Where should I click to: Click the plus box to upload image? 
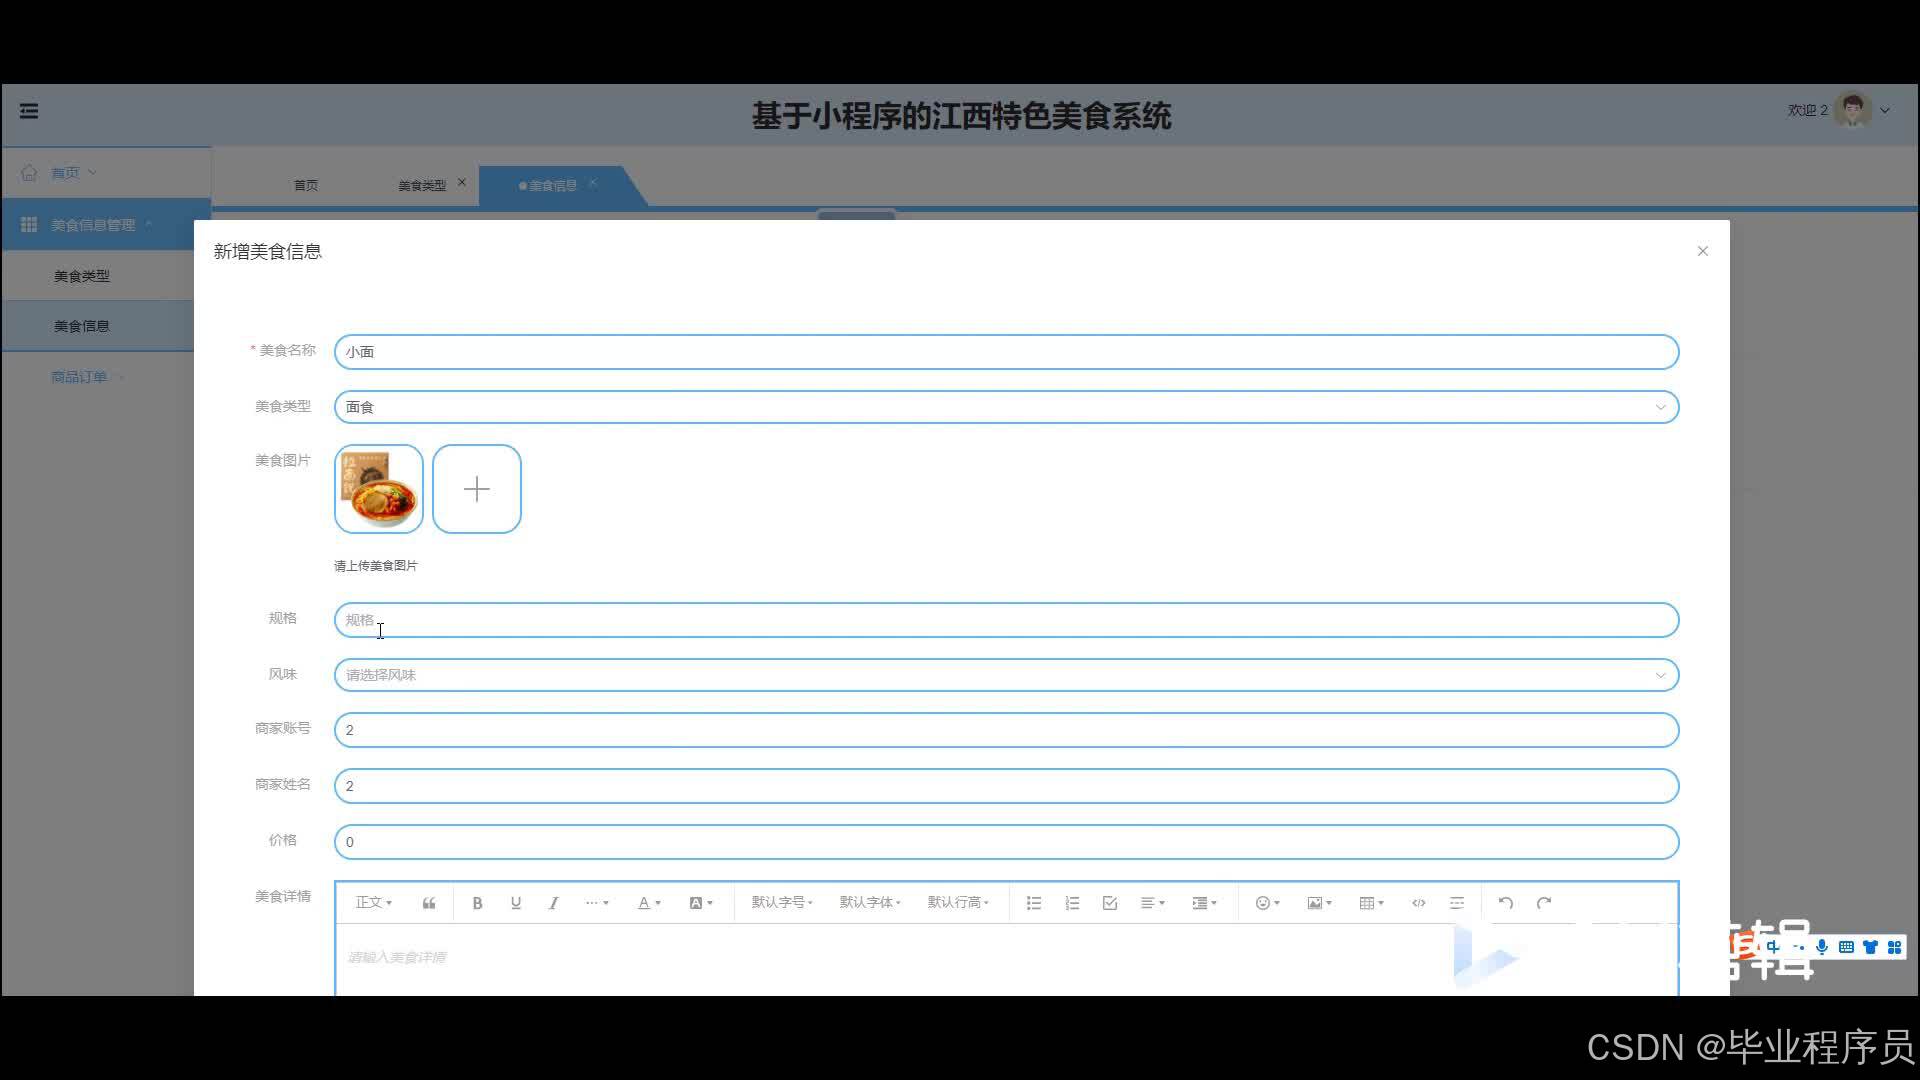point(477,489)
